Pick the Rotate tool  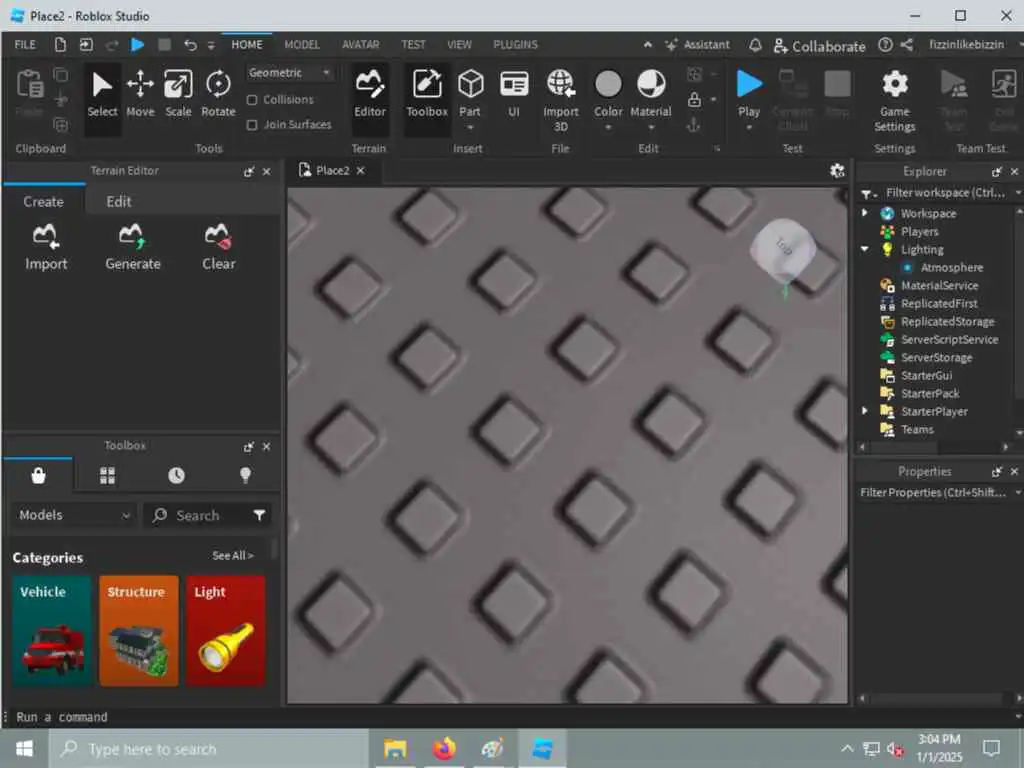(x=218, y=95)
